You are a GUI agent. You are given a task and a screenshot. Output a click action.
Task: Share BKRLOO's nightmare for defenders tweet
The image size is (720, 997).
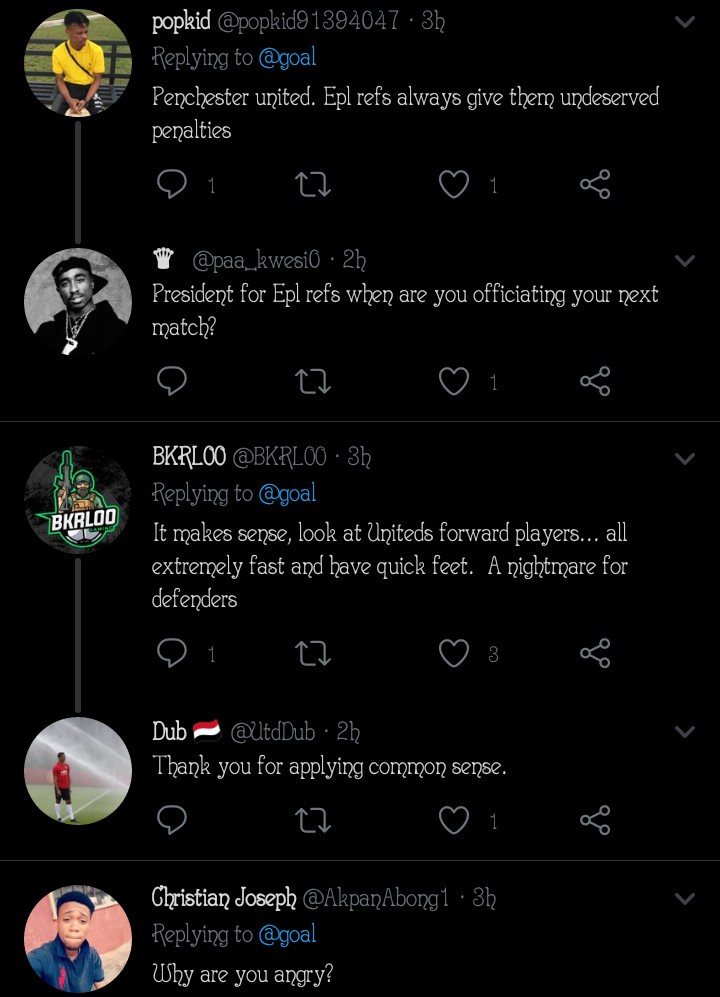(595, 654)
